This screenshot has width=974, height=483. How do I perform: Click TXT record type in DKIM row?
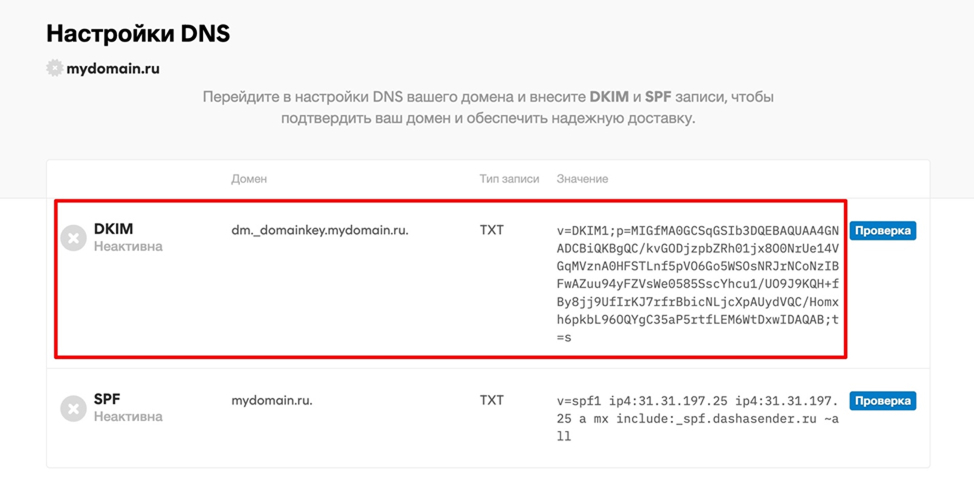(491, 230)
